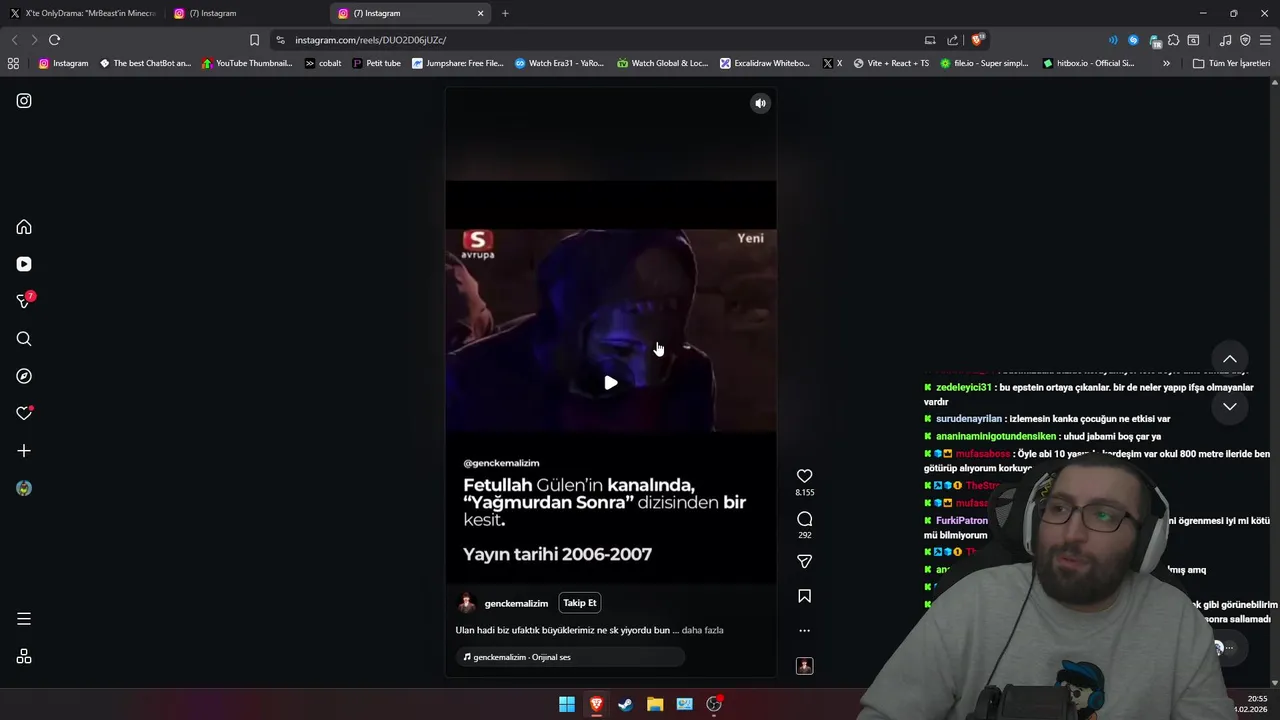Image resolution: width=1280 pixels, height=720 pixels.
Task: Save the reel with bookmark icon
Action: [x=804, y=596]
